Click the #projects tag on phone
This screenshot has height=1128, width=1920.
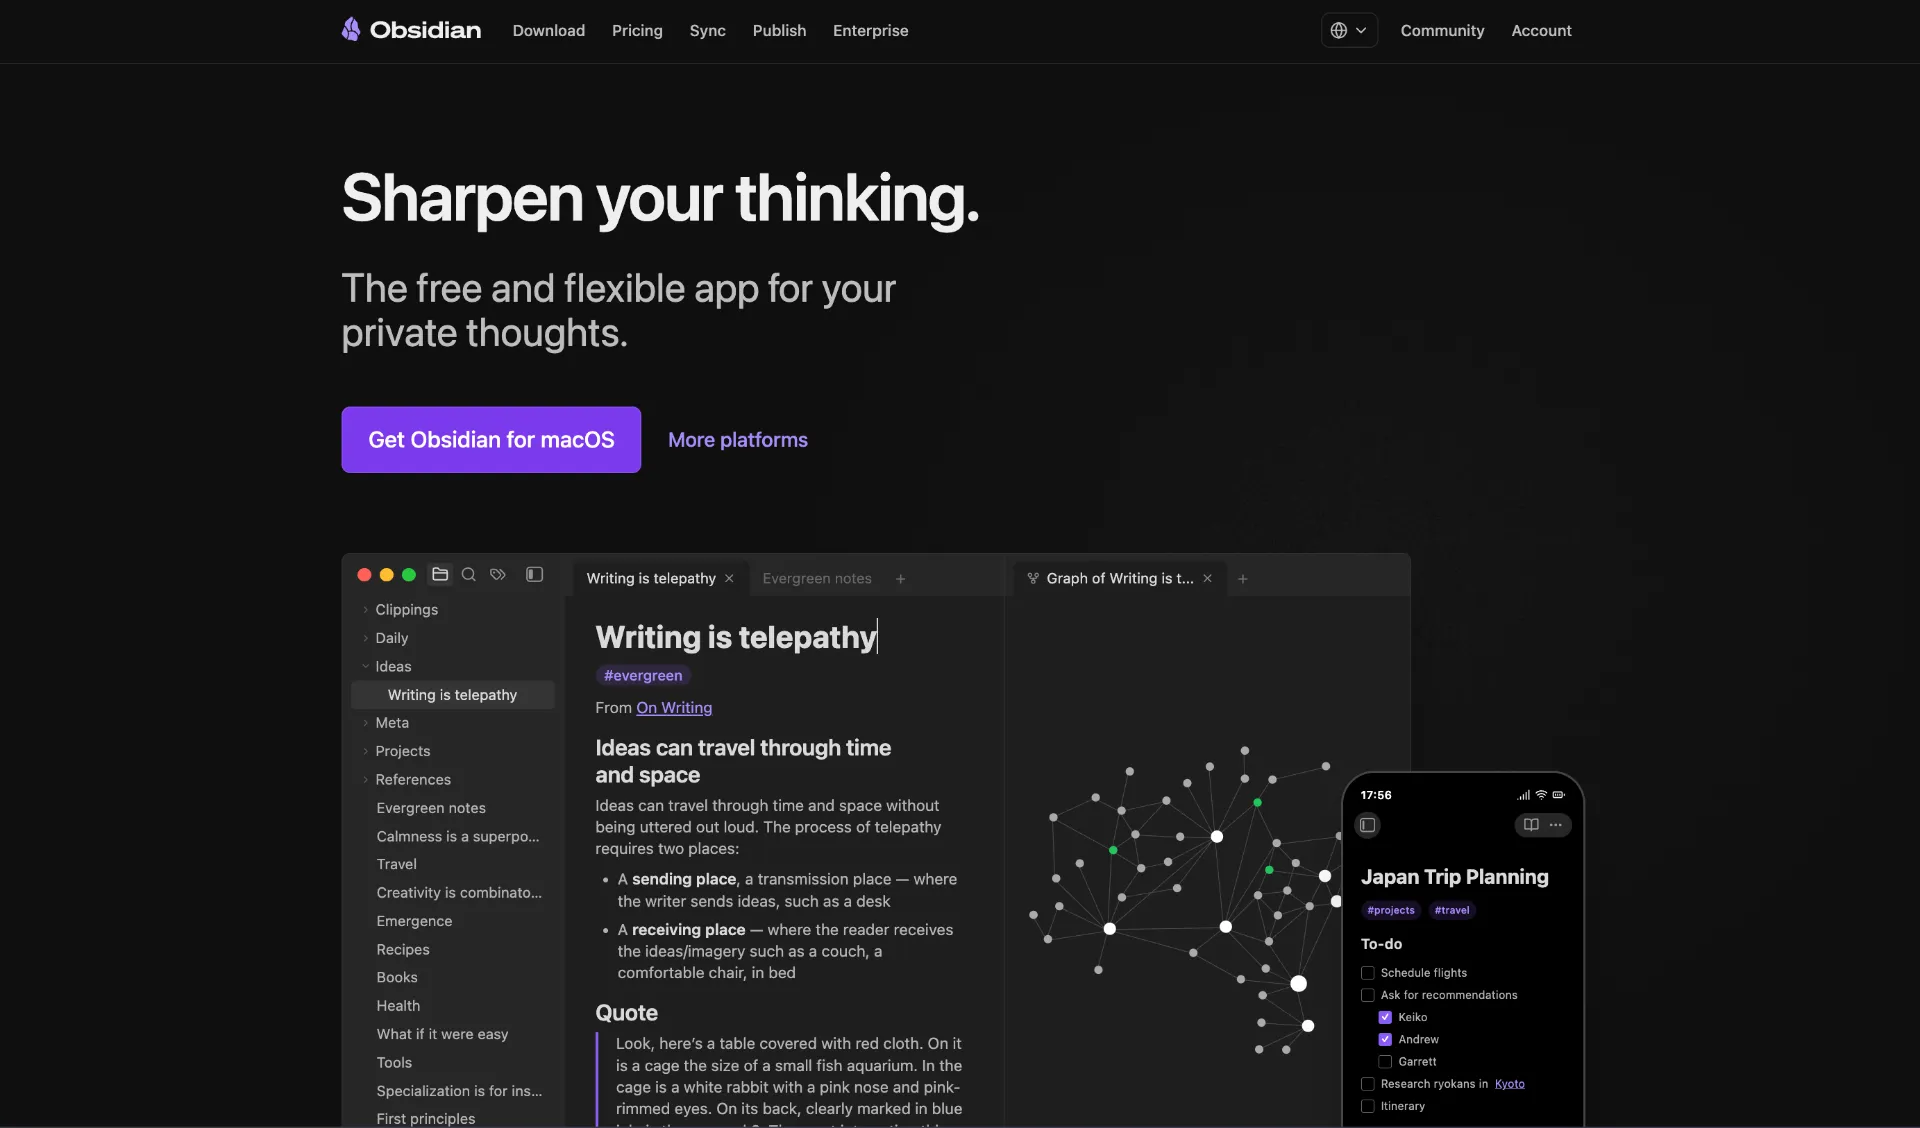[x=1391, y=910]
